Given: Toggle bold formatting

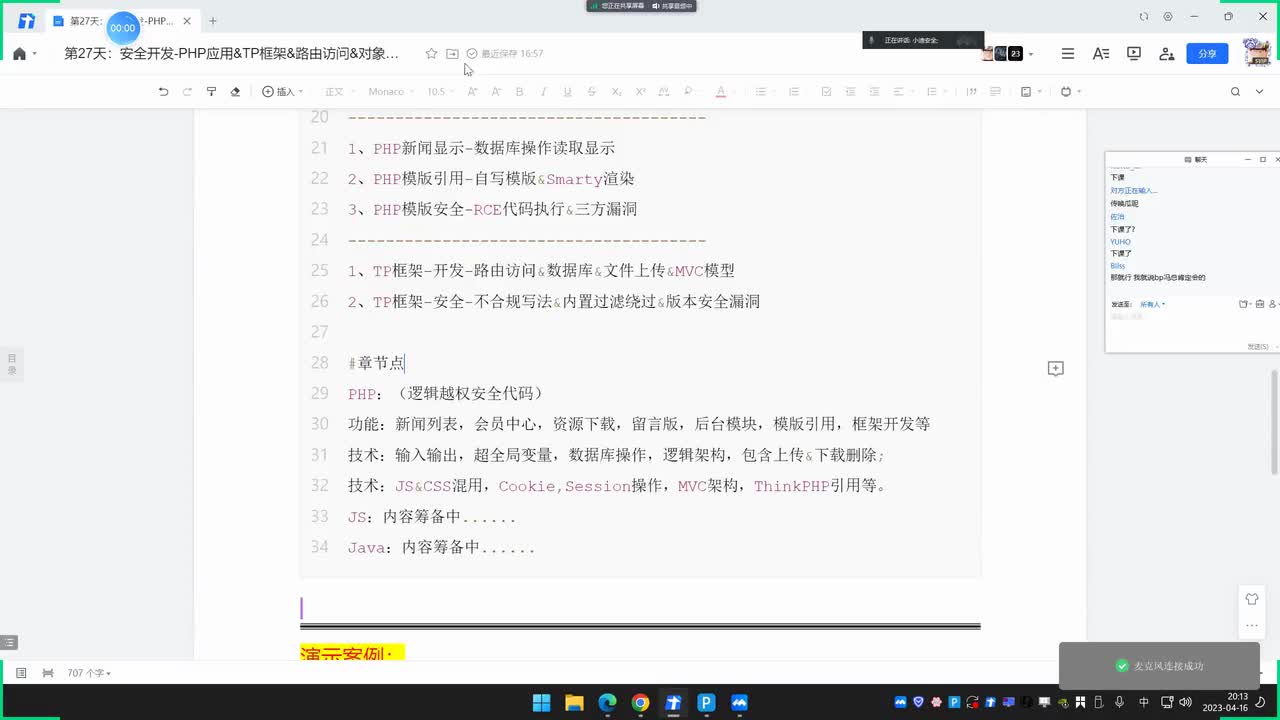Looking at the screenshot, I should (x=519, y=91).
